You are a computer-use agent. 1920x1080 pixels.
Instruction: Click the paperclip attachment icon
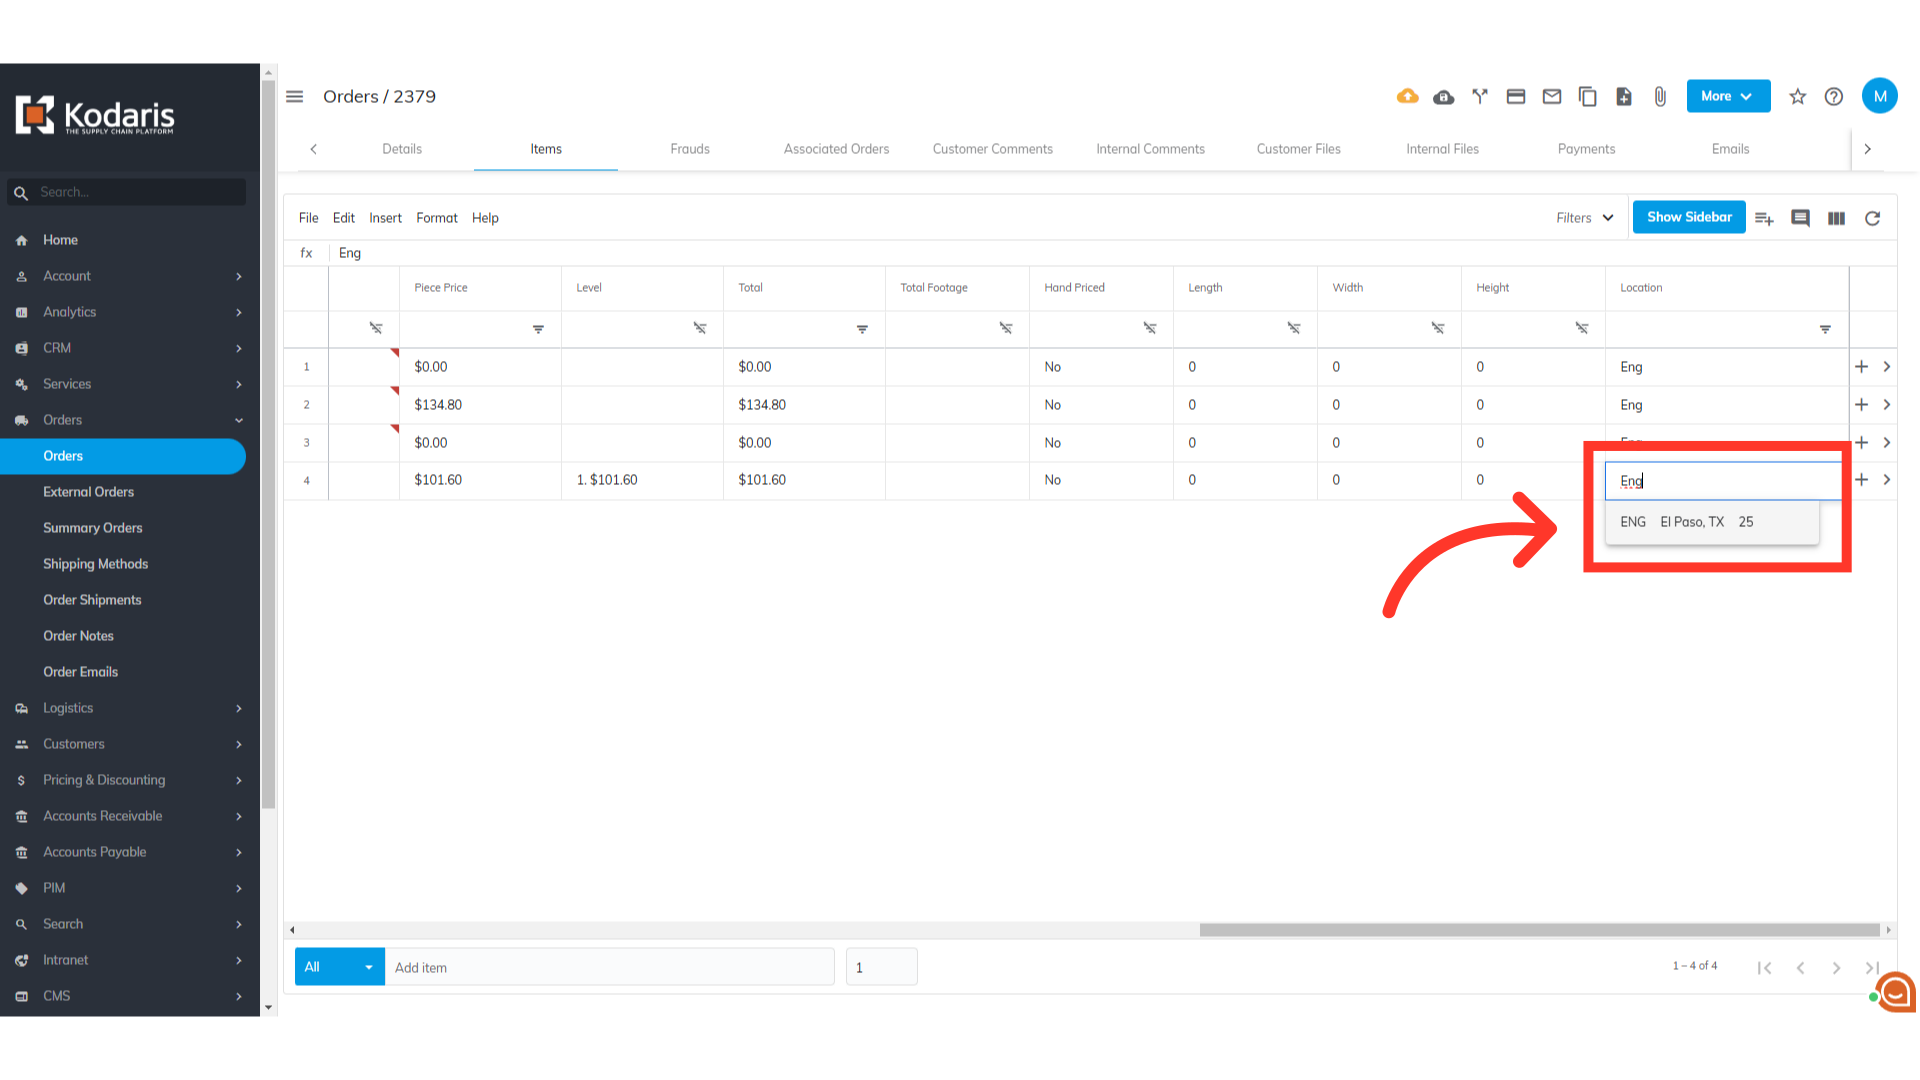click(x=1660, y=97)
